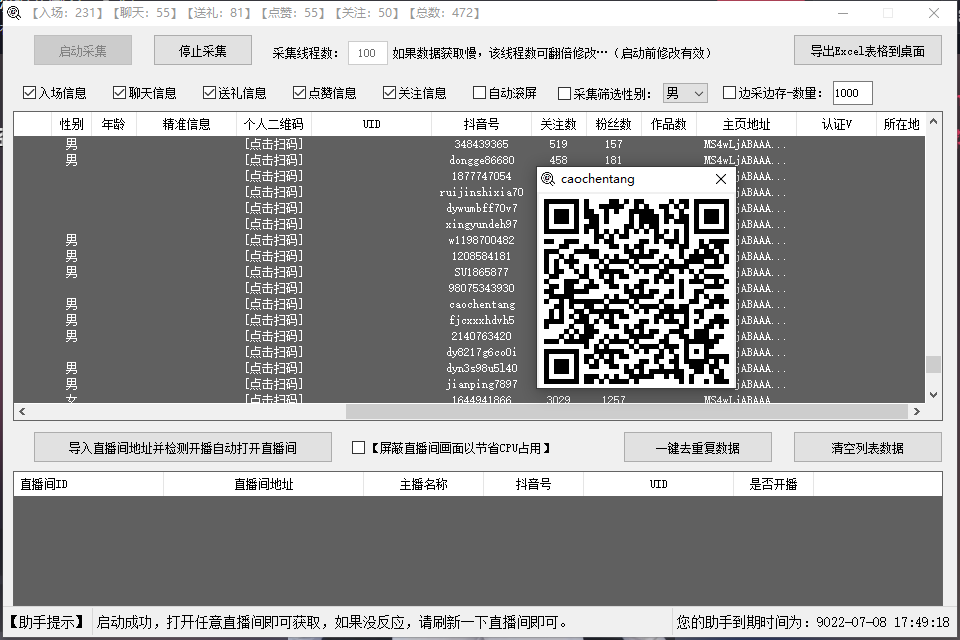The height and width of the screenshot is (640, 960).
Task: Click the 个人二维码 column header
Action: point(274,124)
